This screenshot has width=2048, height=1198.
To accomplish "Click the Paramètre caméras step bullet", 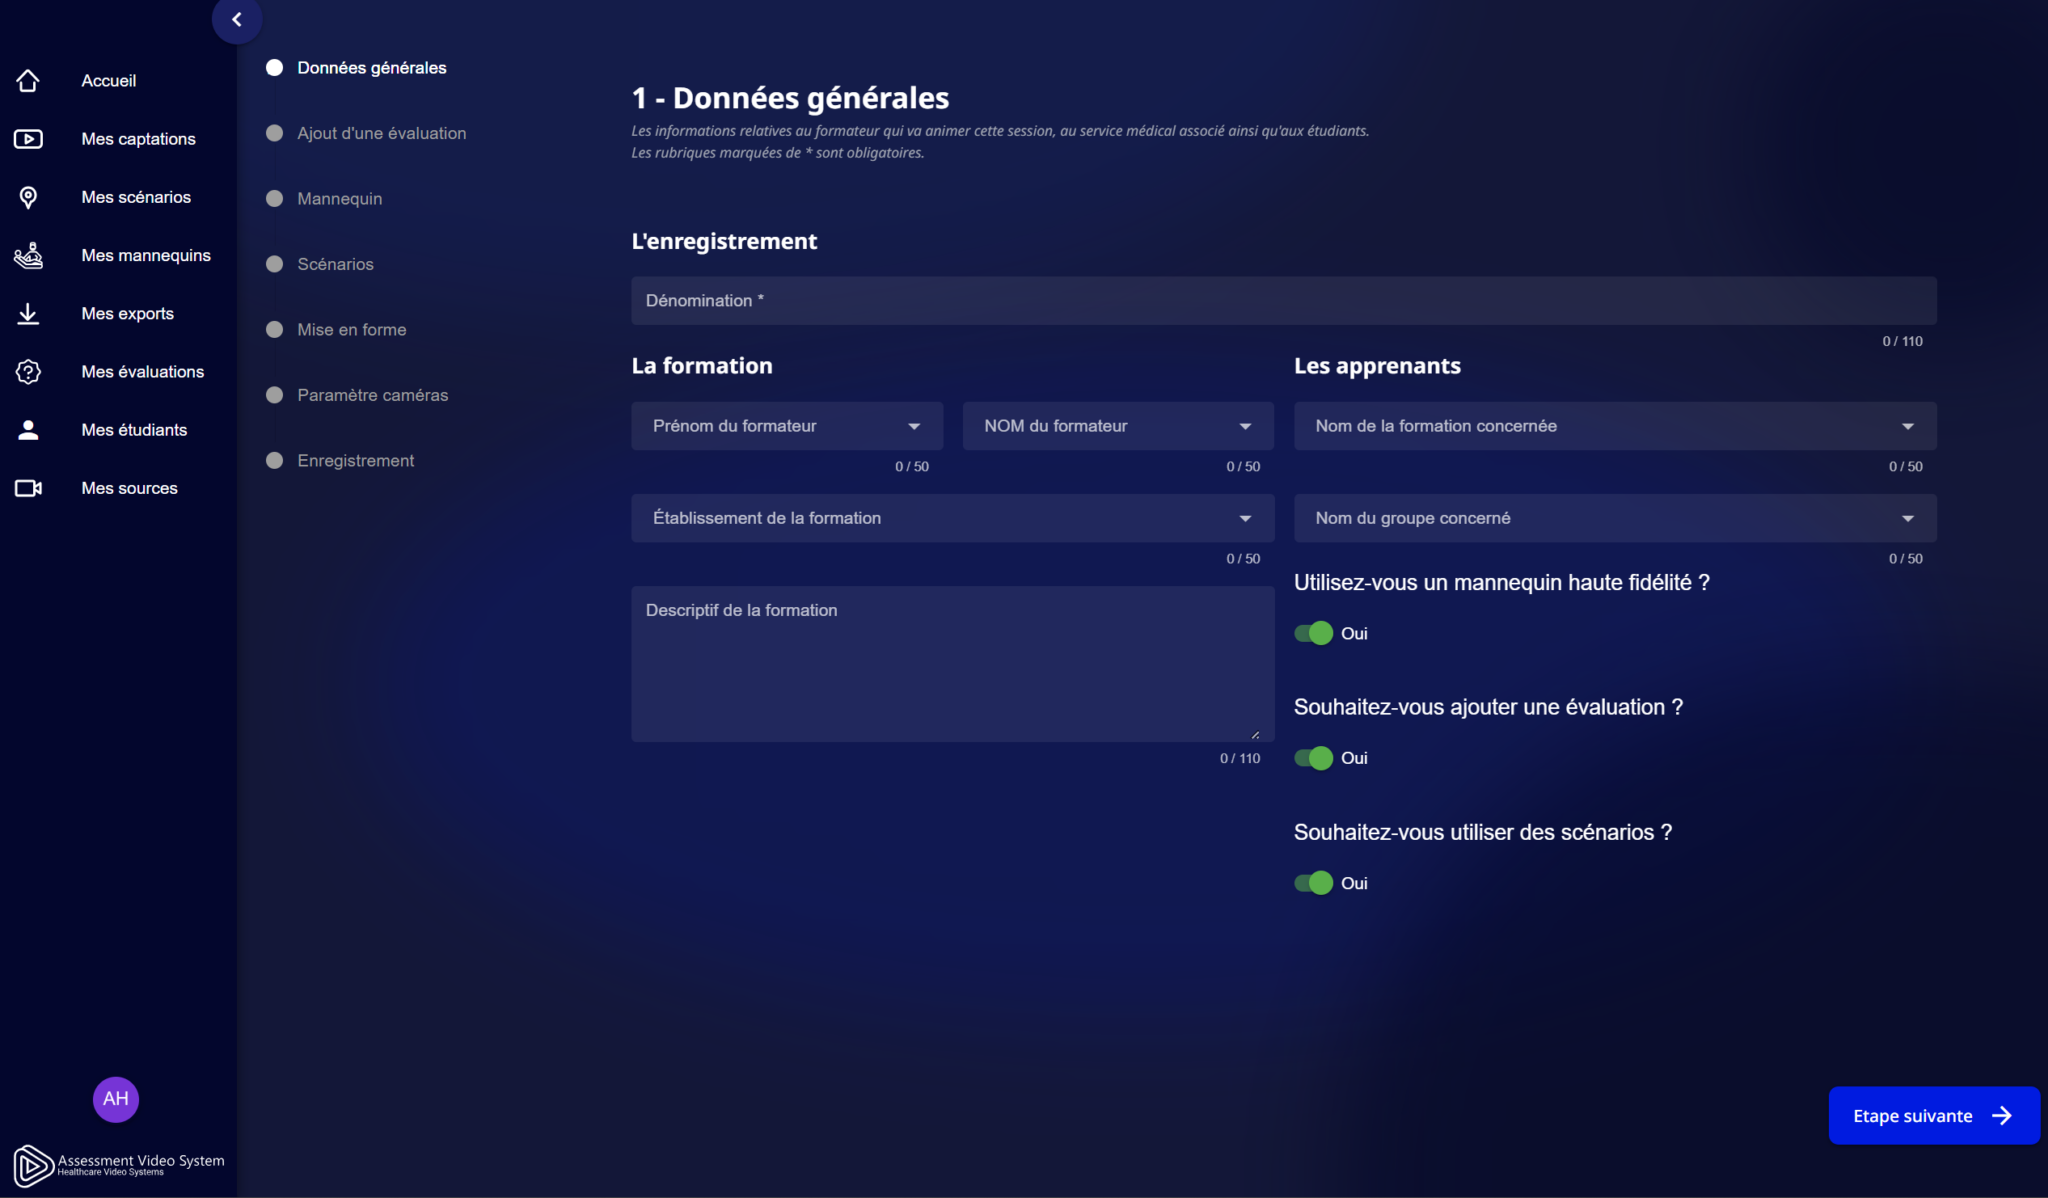I will pyautogui.click(x=274, y=395).
